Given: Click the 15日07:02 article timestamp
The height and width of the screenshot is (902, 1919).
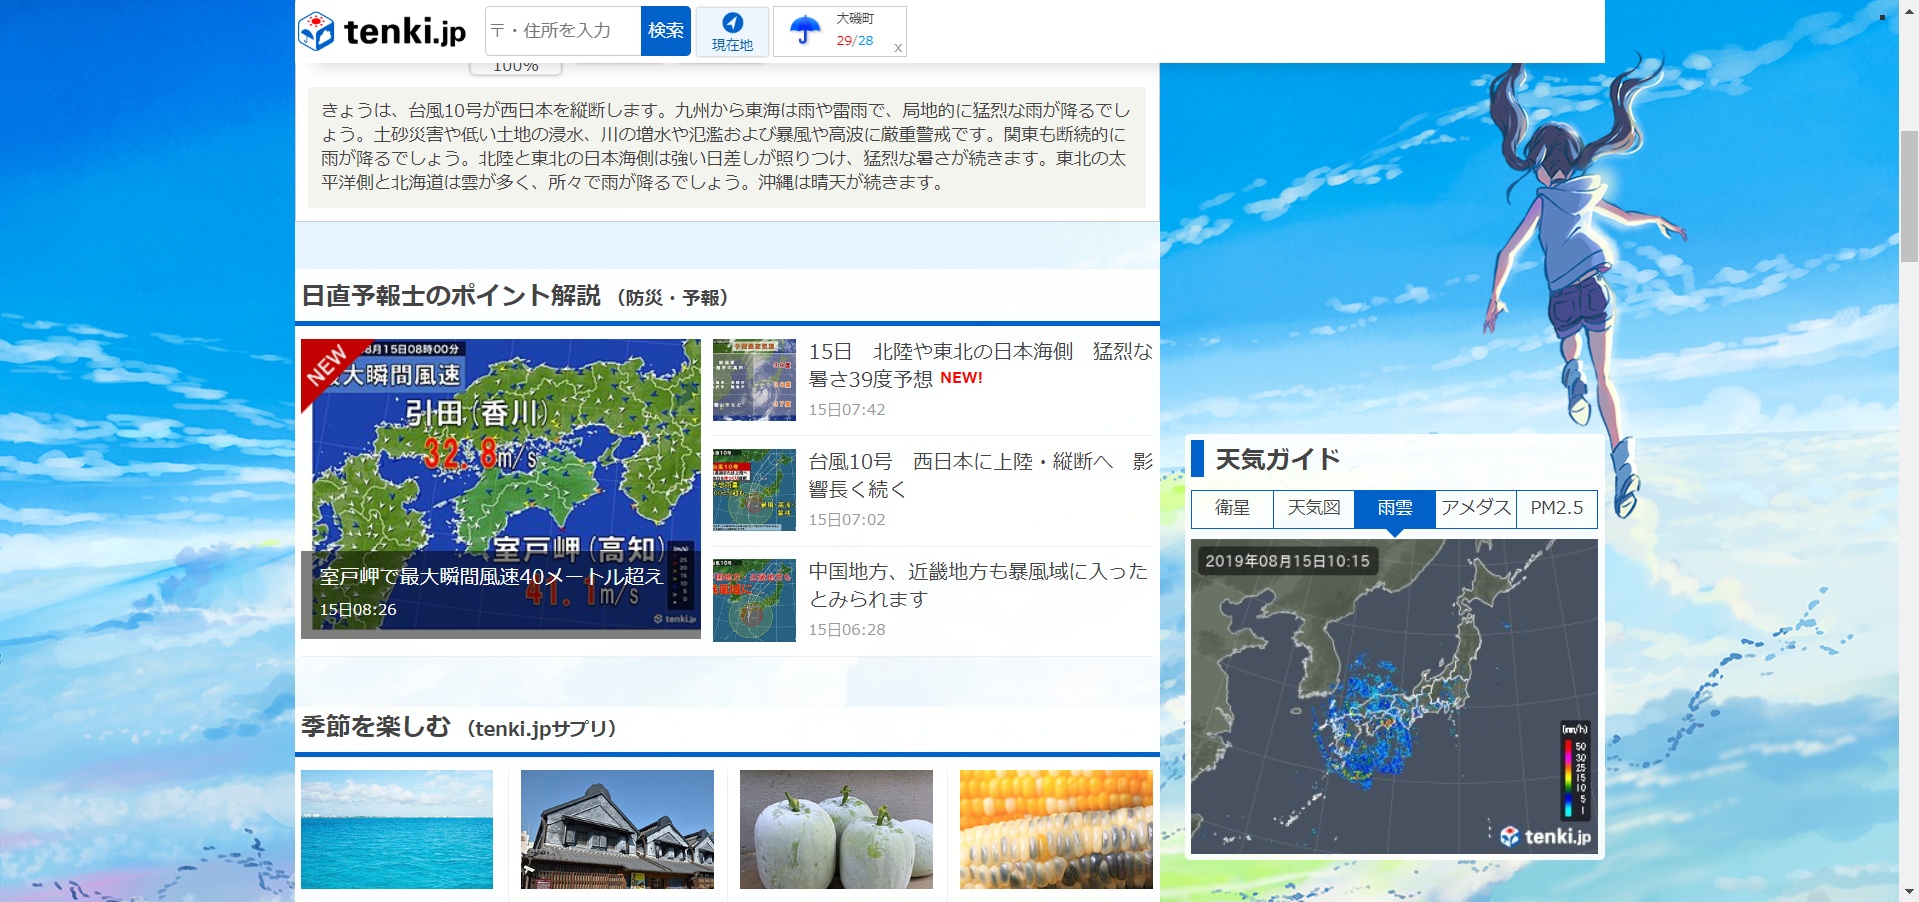Looking at the screenshot, I should [847, 520].
